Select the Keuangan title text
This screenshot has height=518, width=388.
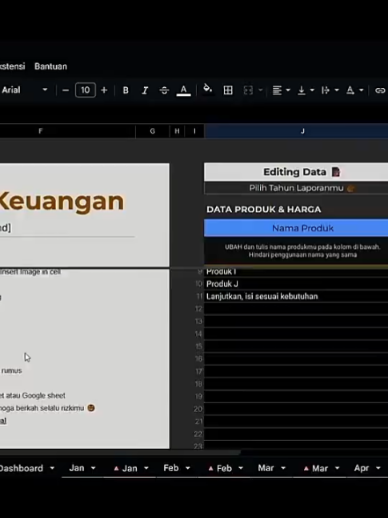coord(62,202)
